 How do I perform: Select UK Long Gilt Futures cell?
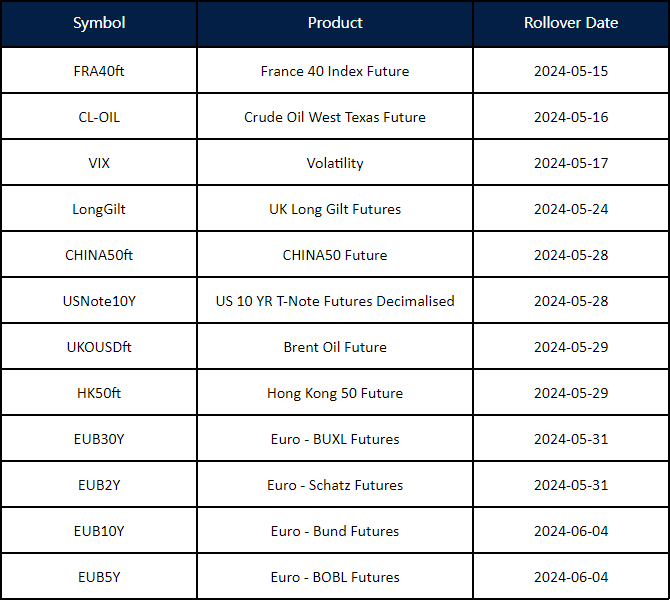[x=335, y=209]
